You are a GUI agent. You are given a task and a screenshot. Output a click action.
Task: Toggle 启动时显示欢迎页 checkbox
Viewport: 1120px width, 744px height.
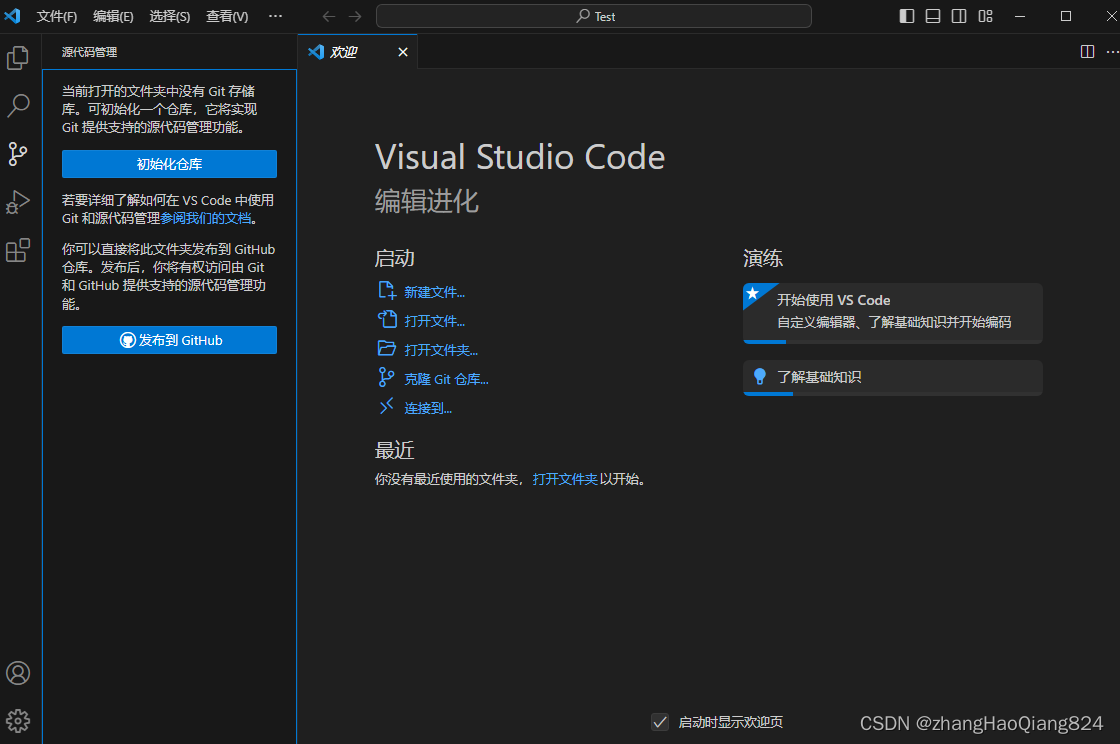(x=660, y=722)
